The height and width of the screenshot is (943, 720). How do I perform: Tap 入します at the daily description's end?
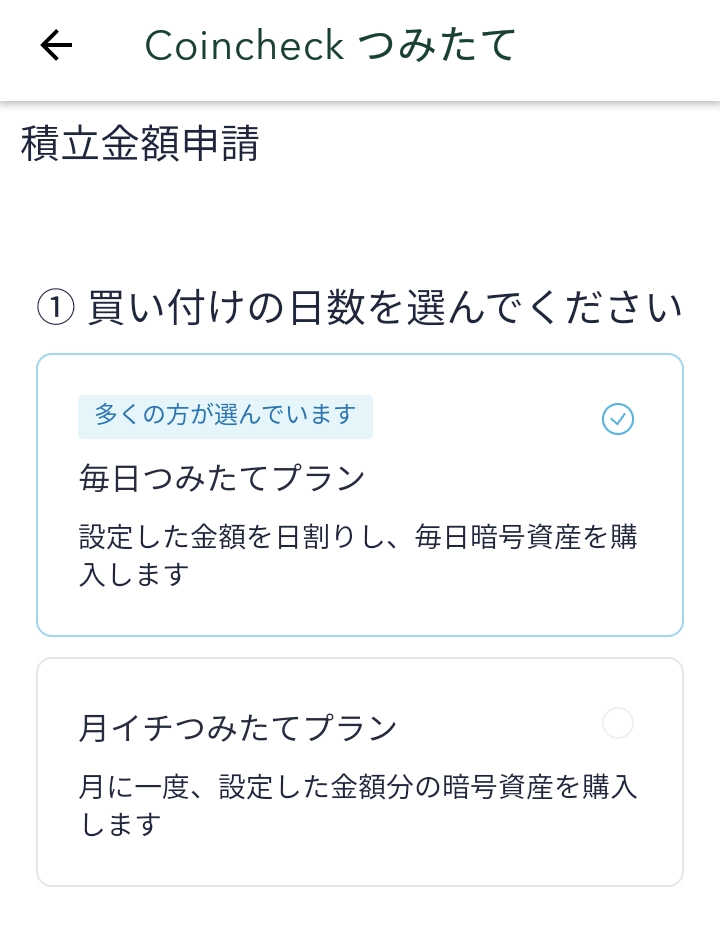134,575
